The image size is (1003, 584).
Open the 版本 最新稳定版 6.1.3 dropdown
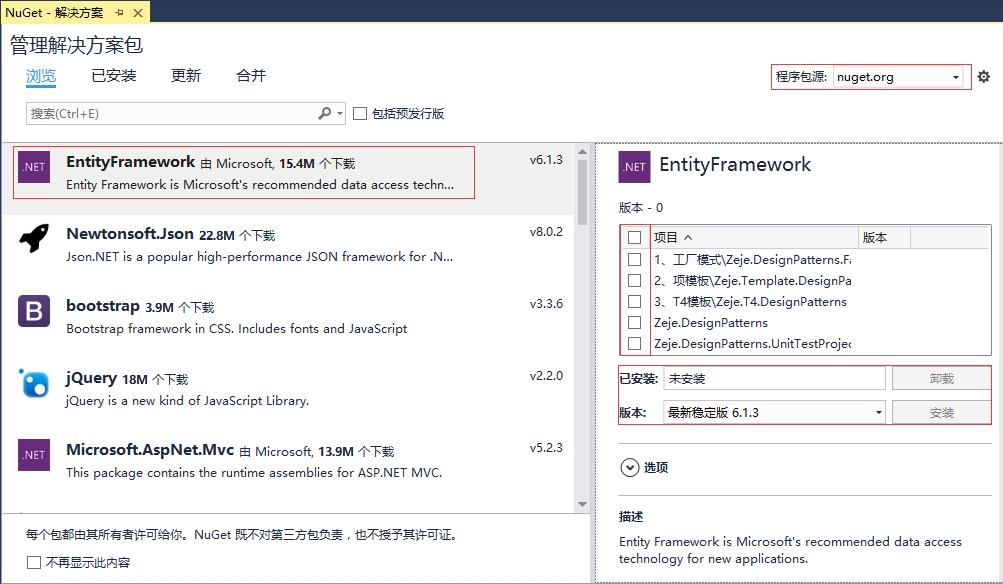(775, 413)
